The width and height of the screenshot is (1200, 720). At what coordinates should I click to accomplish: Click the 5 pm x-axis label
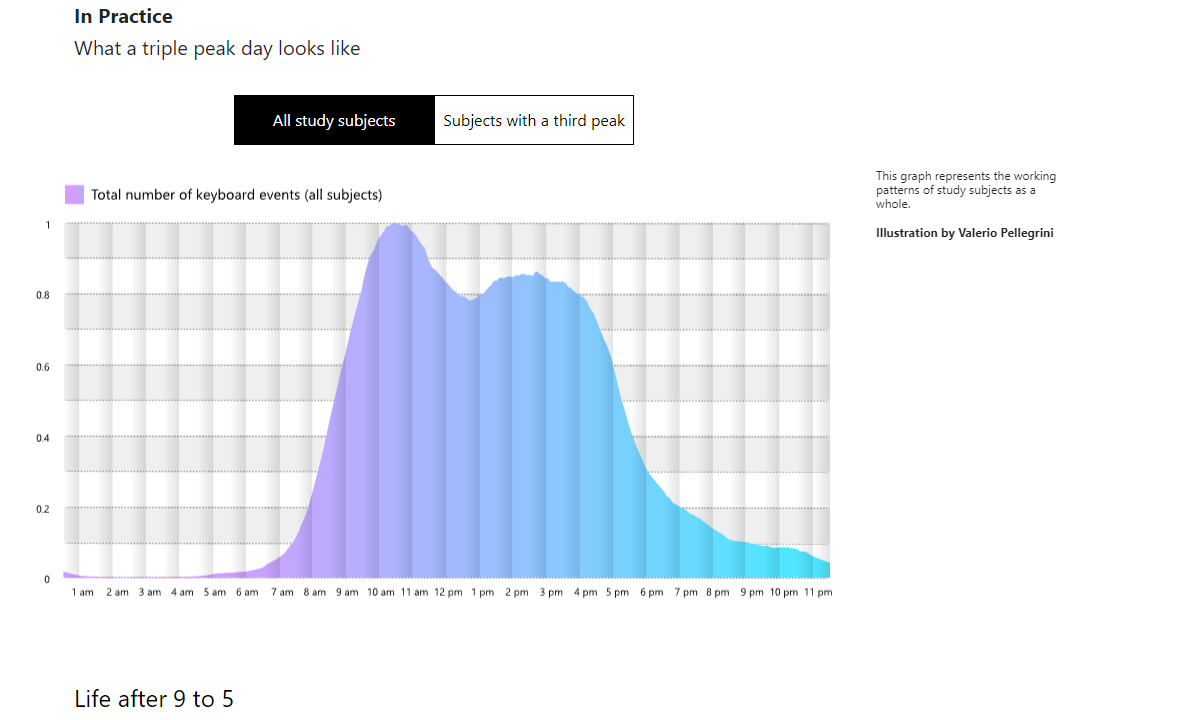[617, 592]
